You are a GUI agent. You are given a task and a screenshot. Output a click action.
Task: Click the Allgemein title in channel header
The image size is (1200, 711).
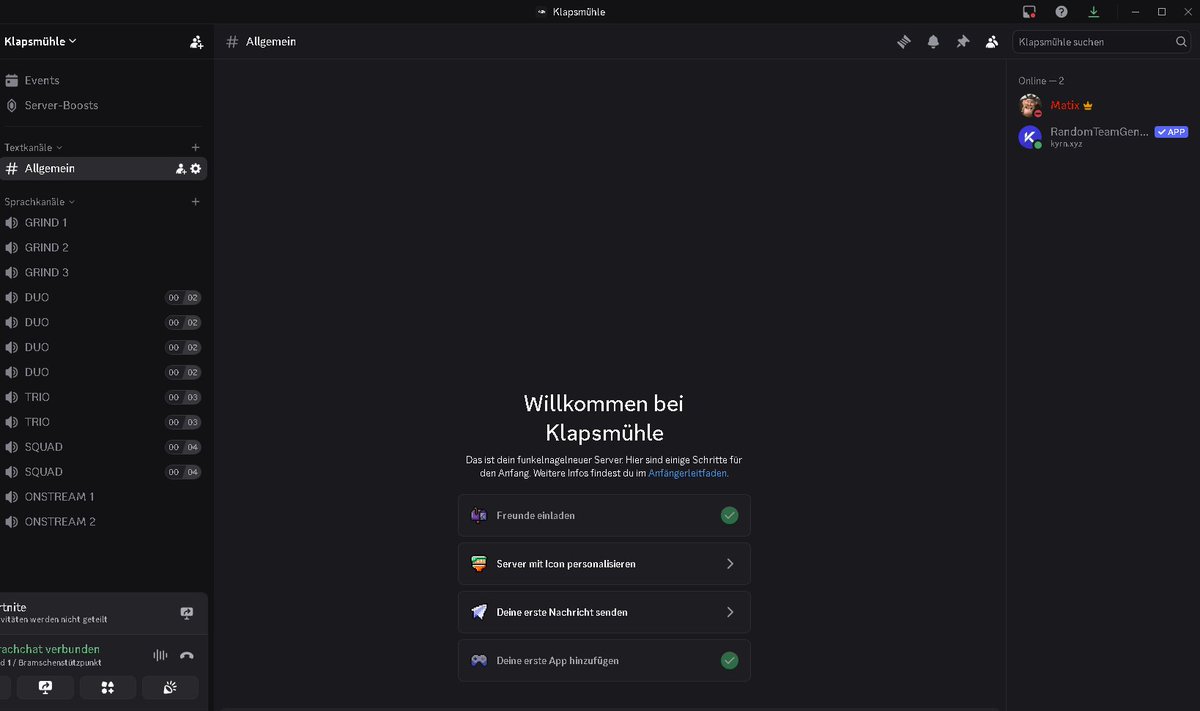pyautogui.click(x=271, y=42)
